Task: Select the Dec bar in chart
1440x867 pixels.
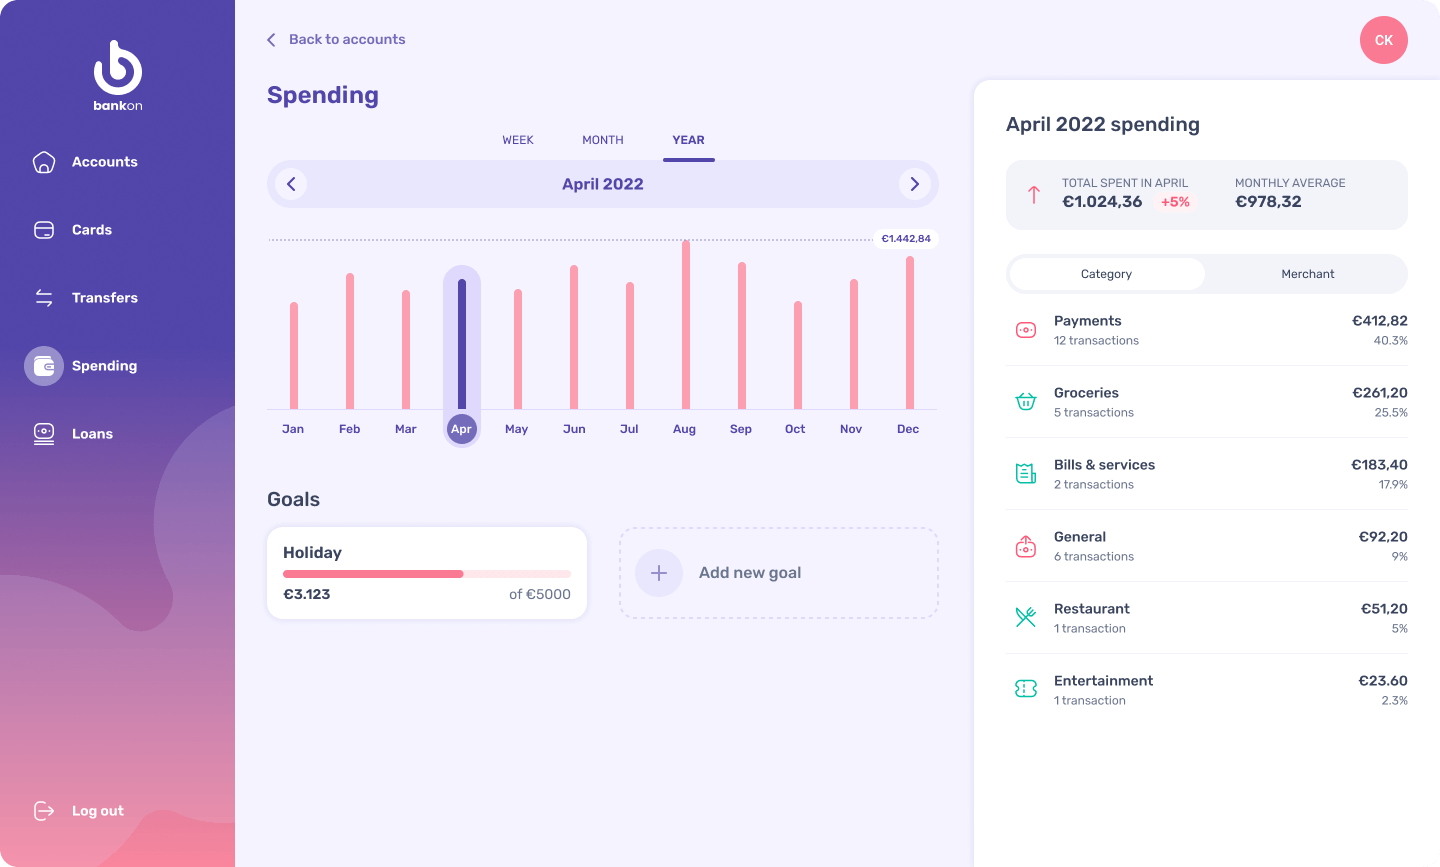Action: (x=910, y=332)
